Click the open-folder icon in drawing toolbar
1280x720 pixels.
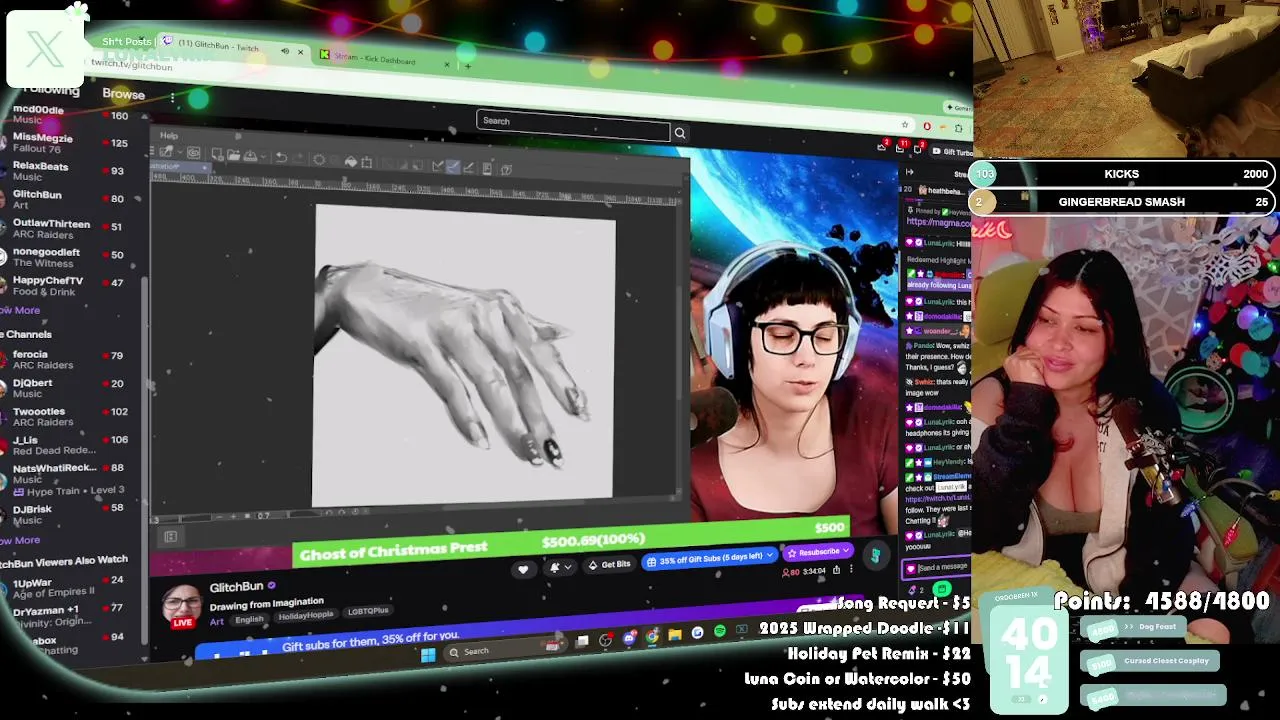point(233,155)
